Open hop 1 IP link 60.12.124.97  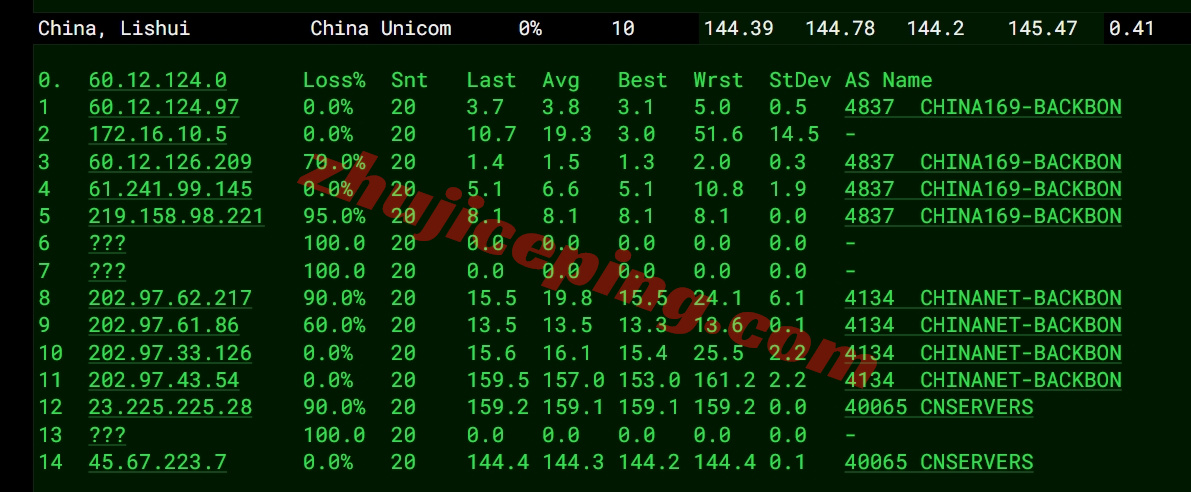[x=163, y=108]
